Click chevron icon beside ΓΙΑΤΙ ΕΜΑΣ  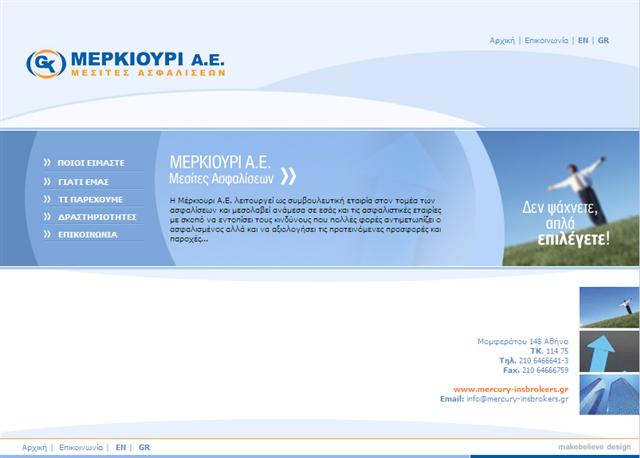coord(47,182)
